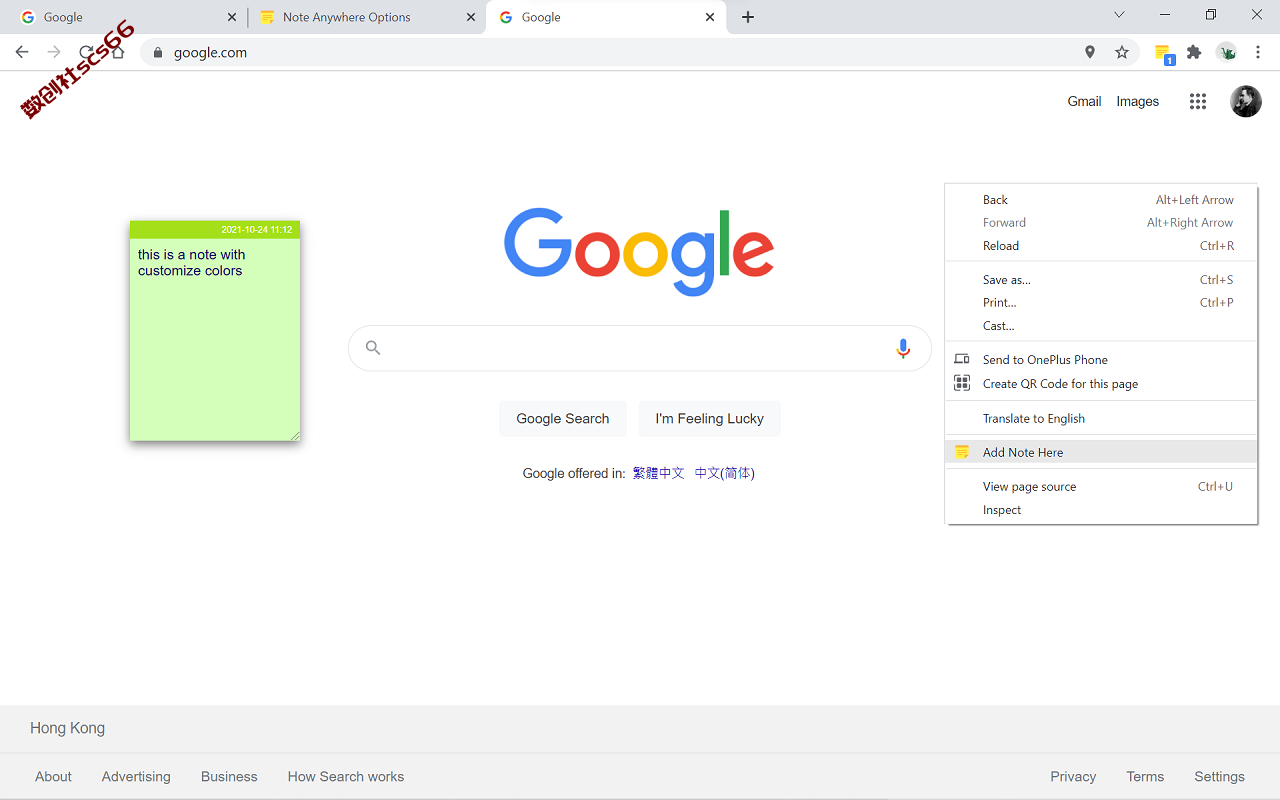
Task: Open the Gmail link
Action: coord(1084,101)
